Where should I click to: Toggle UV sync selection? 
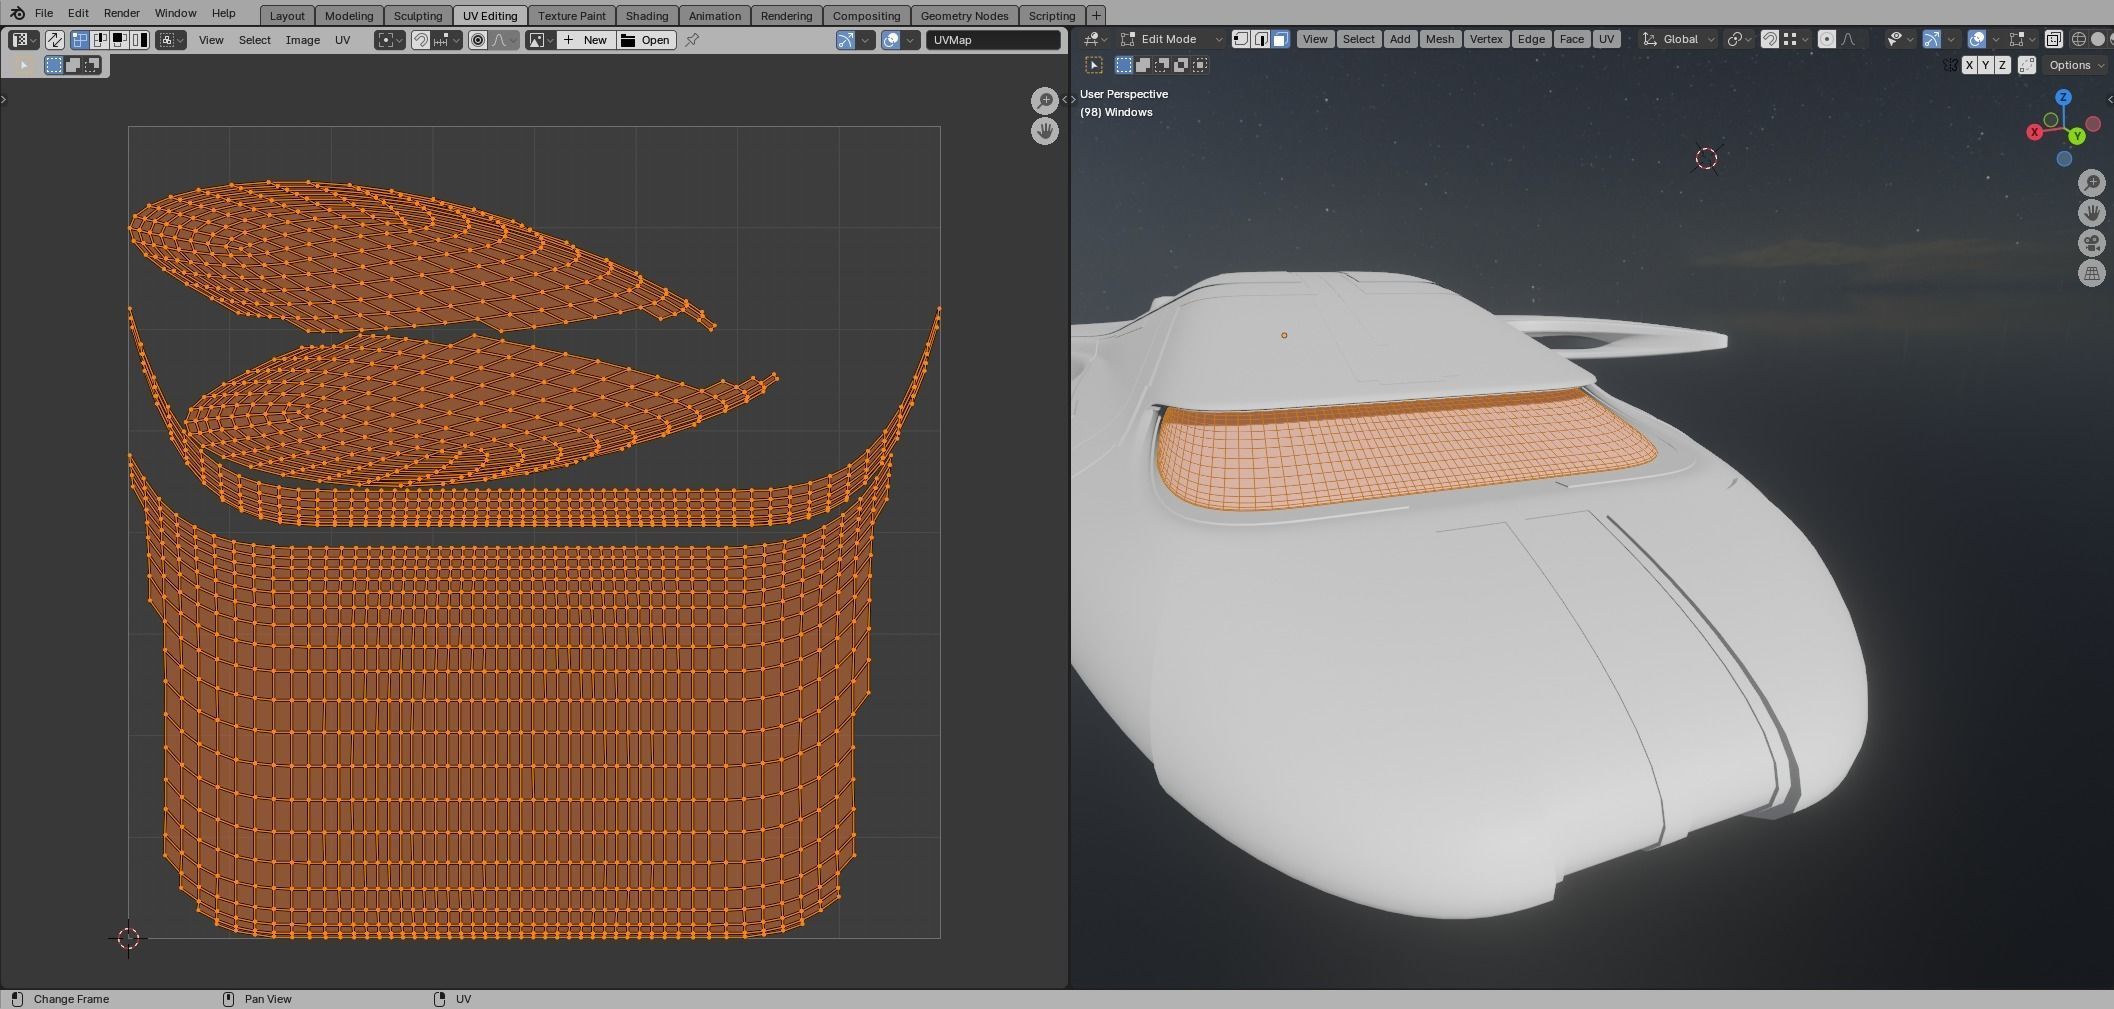point(55,40)
